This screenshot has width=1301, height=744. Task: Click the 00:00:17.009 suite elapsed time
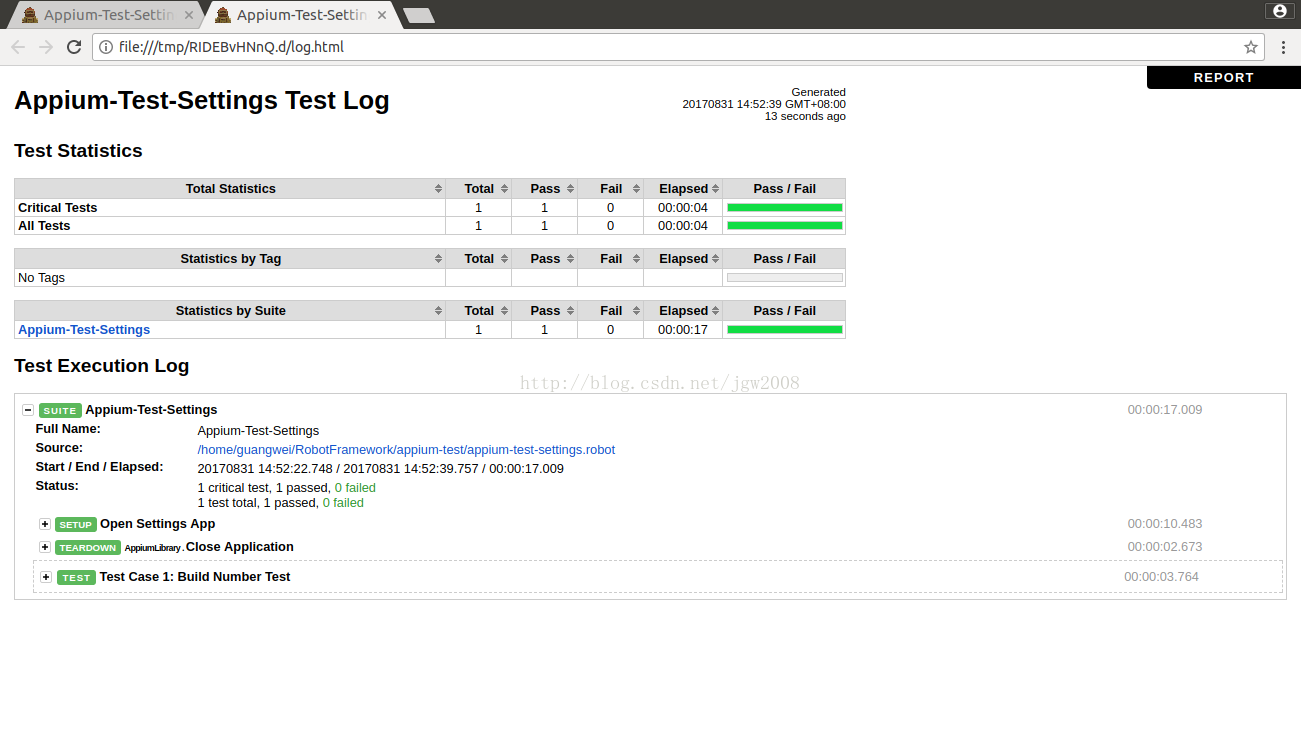pyautogui.click(x=1165, y=410)
